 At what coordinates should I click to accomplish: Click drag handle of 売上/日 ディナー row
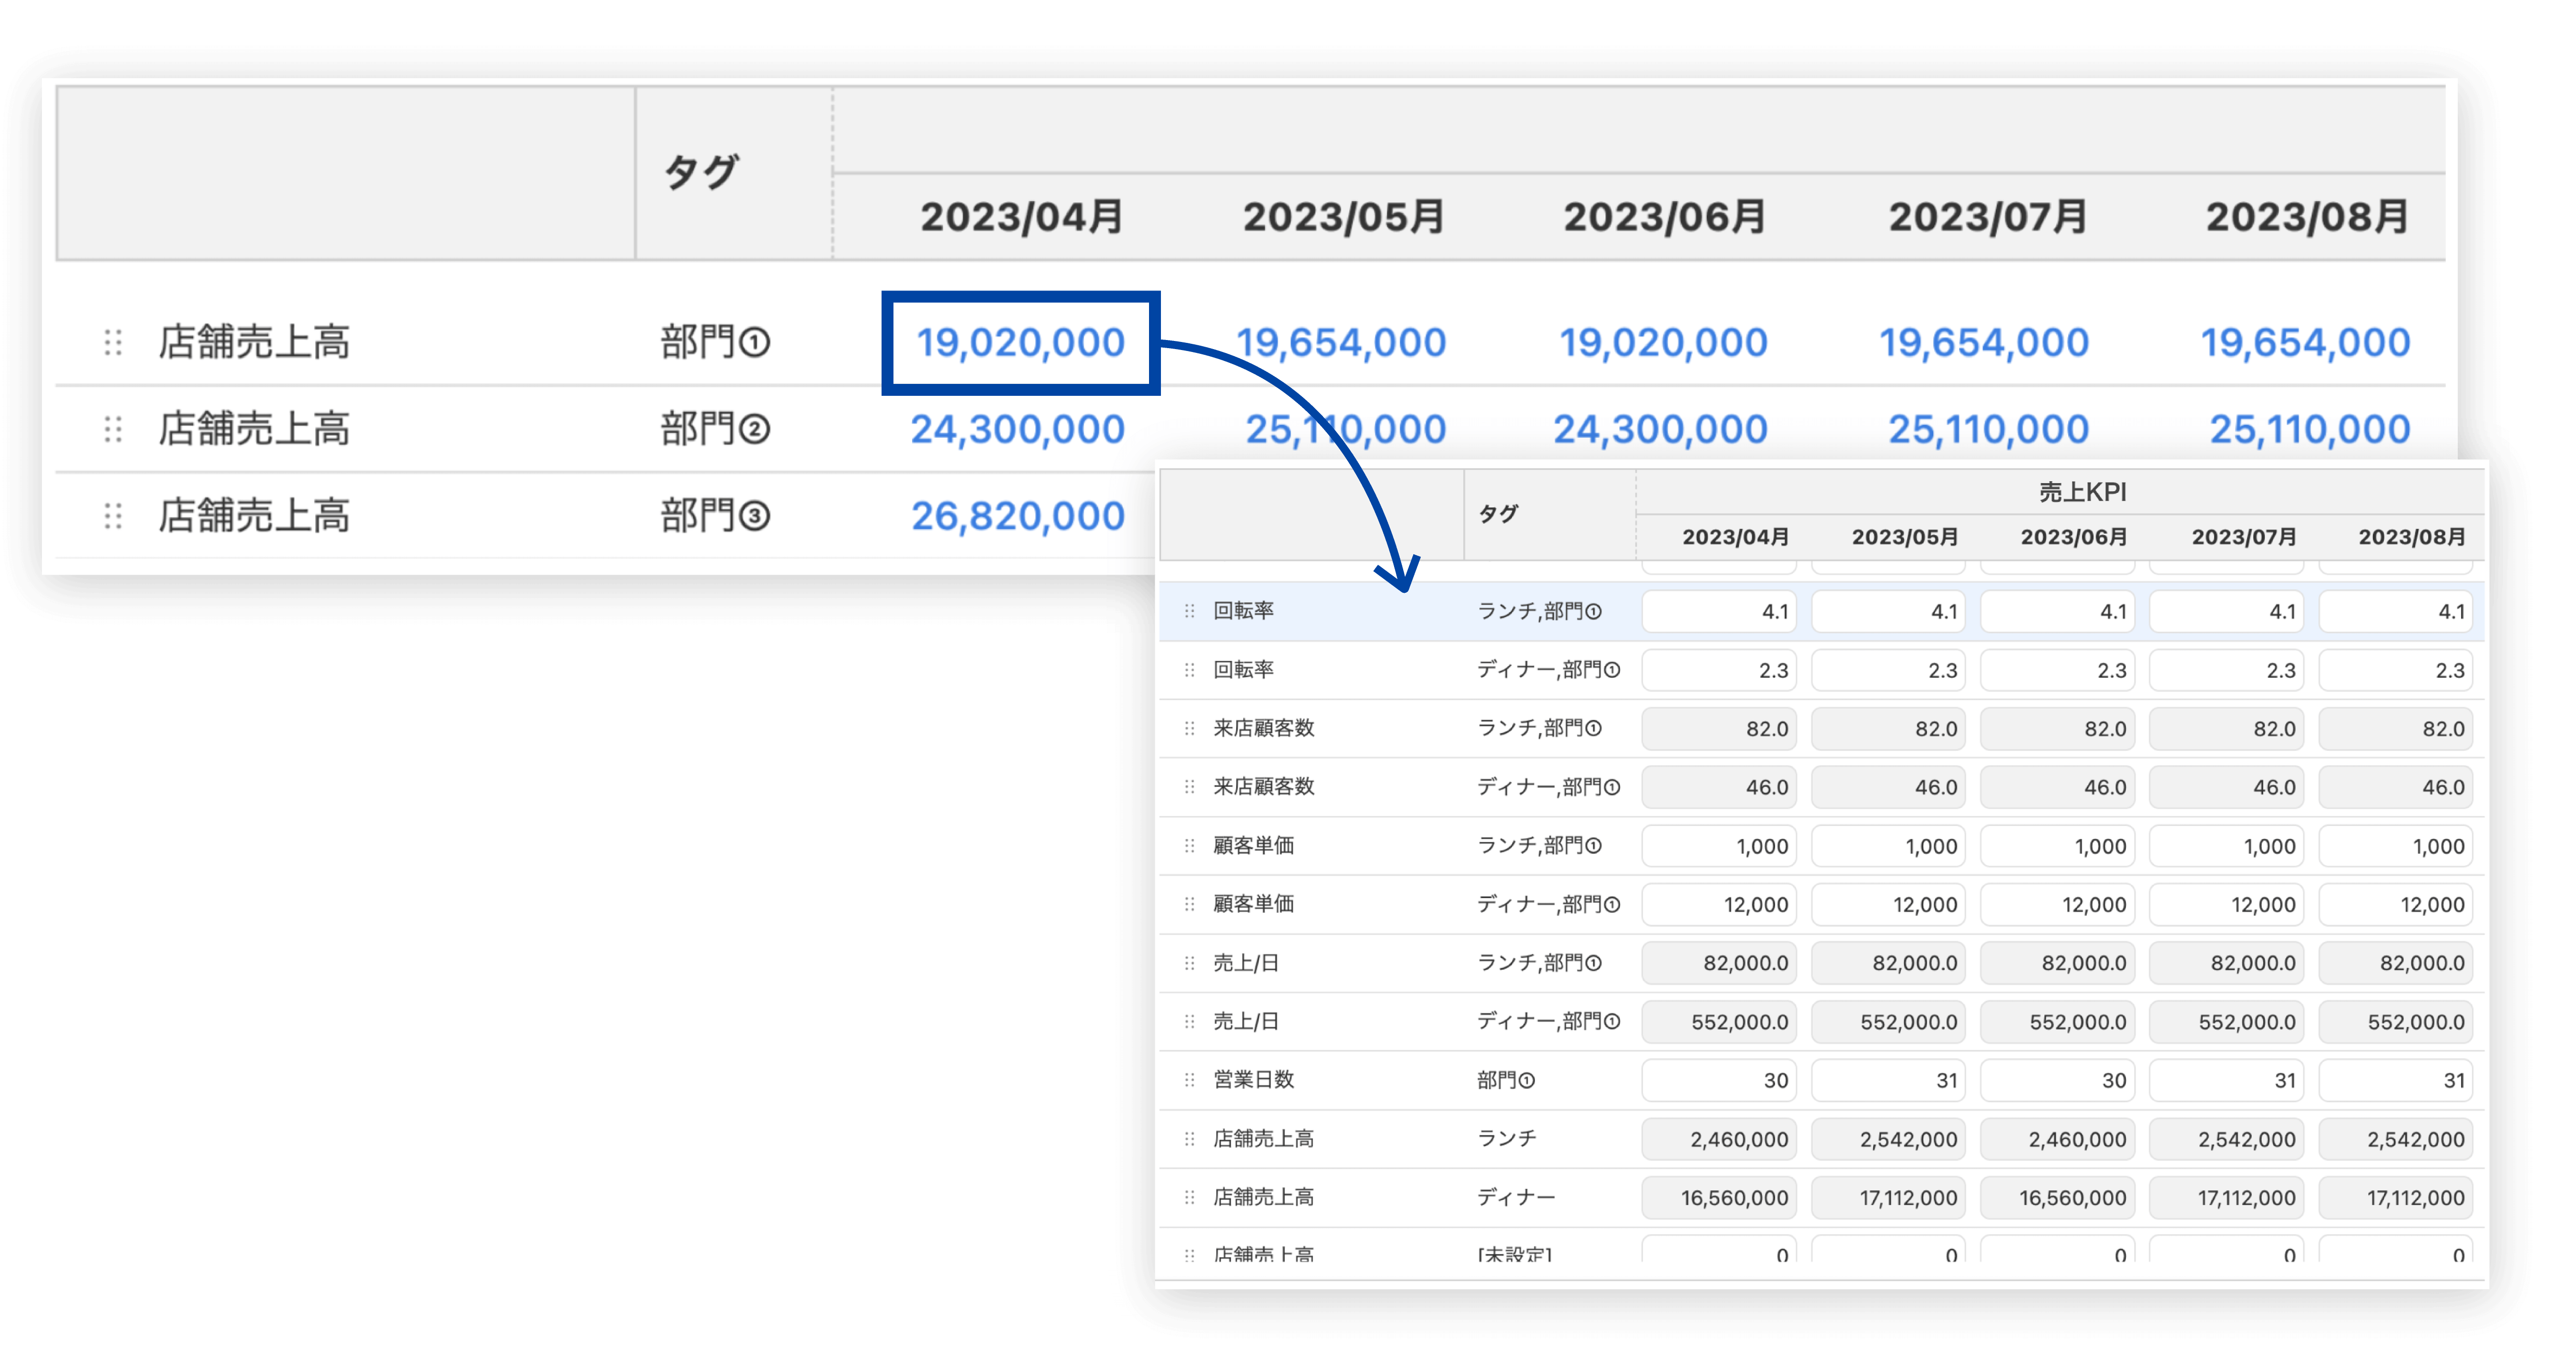(1189, 1021)
